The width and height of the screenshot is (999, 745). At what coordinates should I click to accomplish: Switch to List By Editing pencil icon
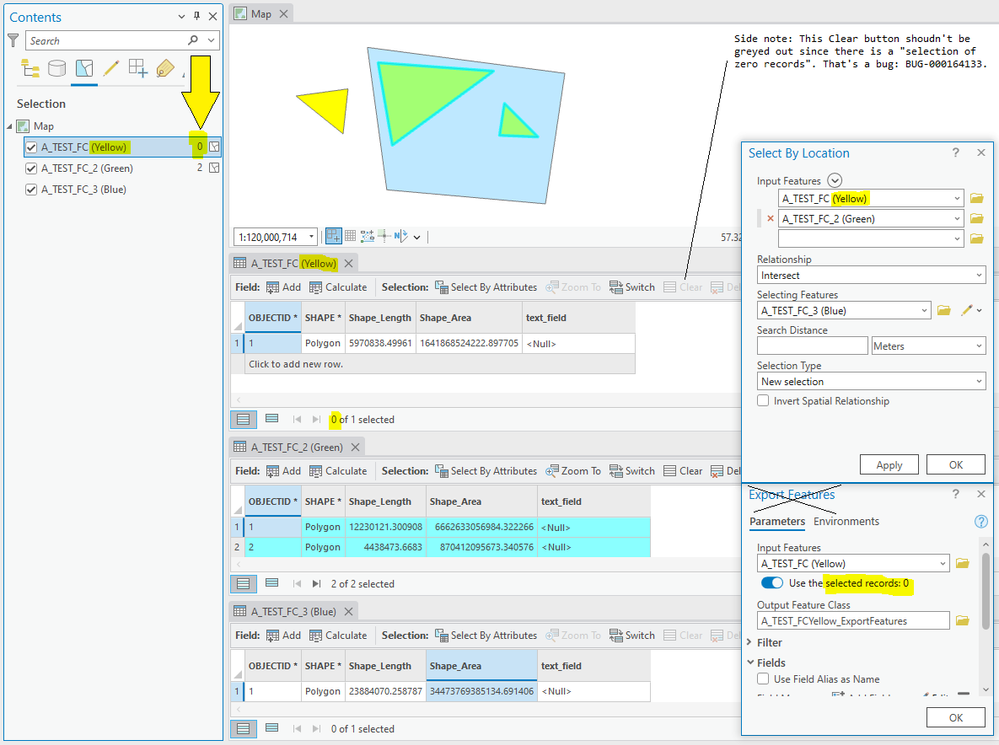tap(111, 68)
